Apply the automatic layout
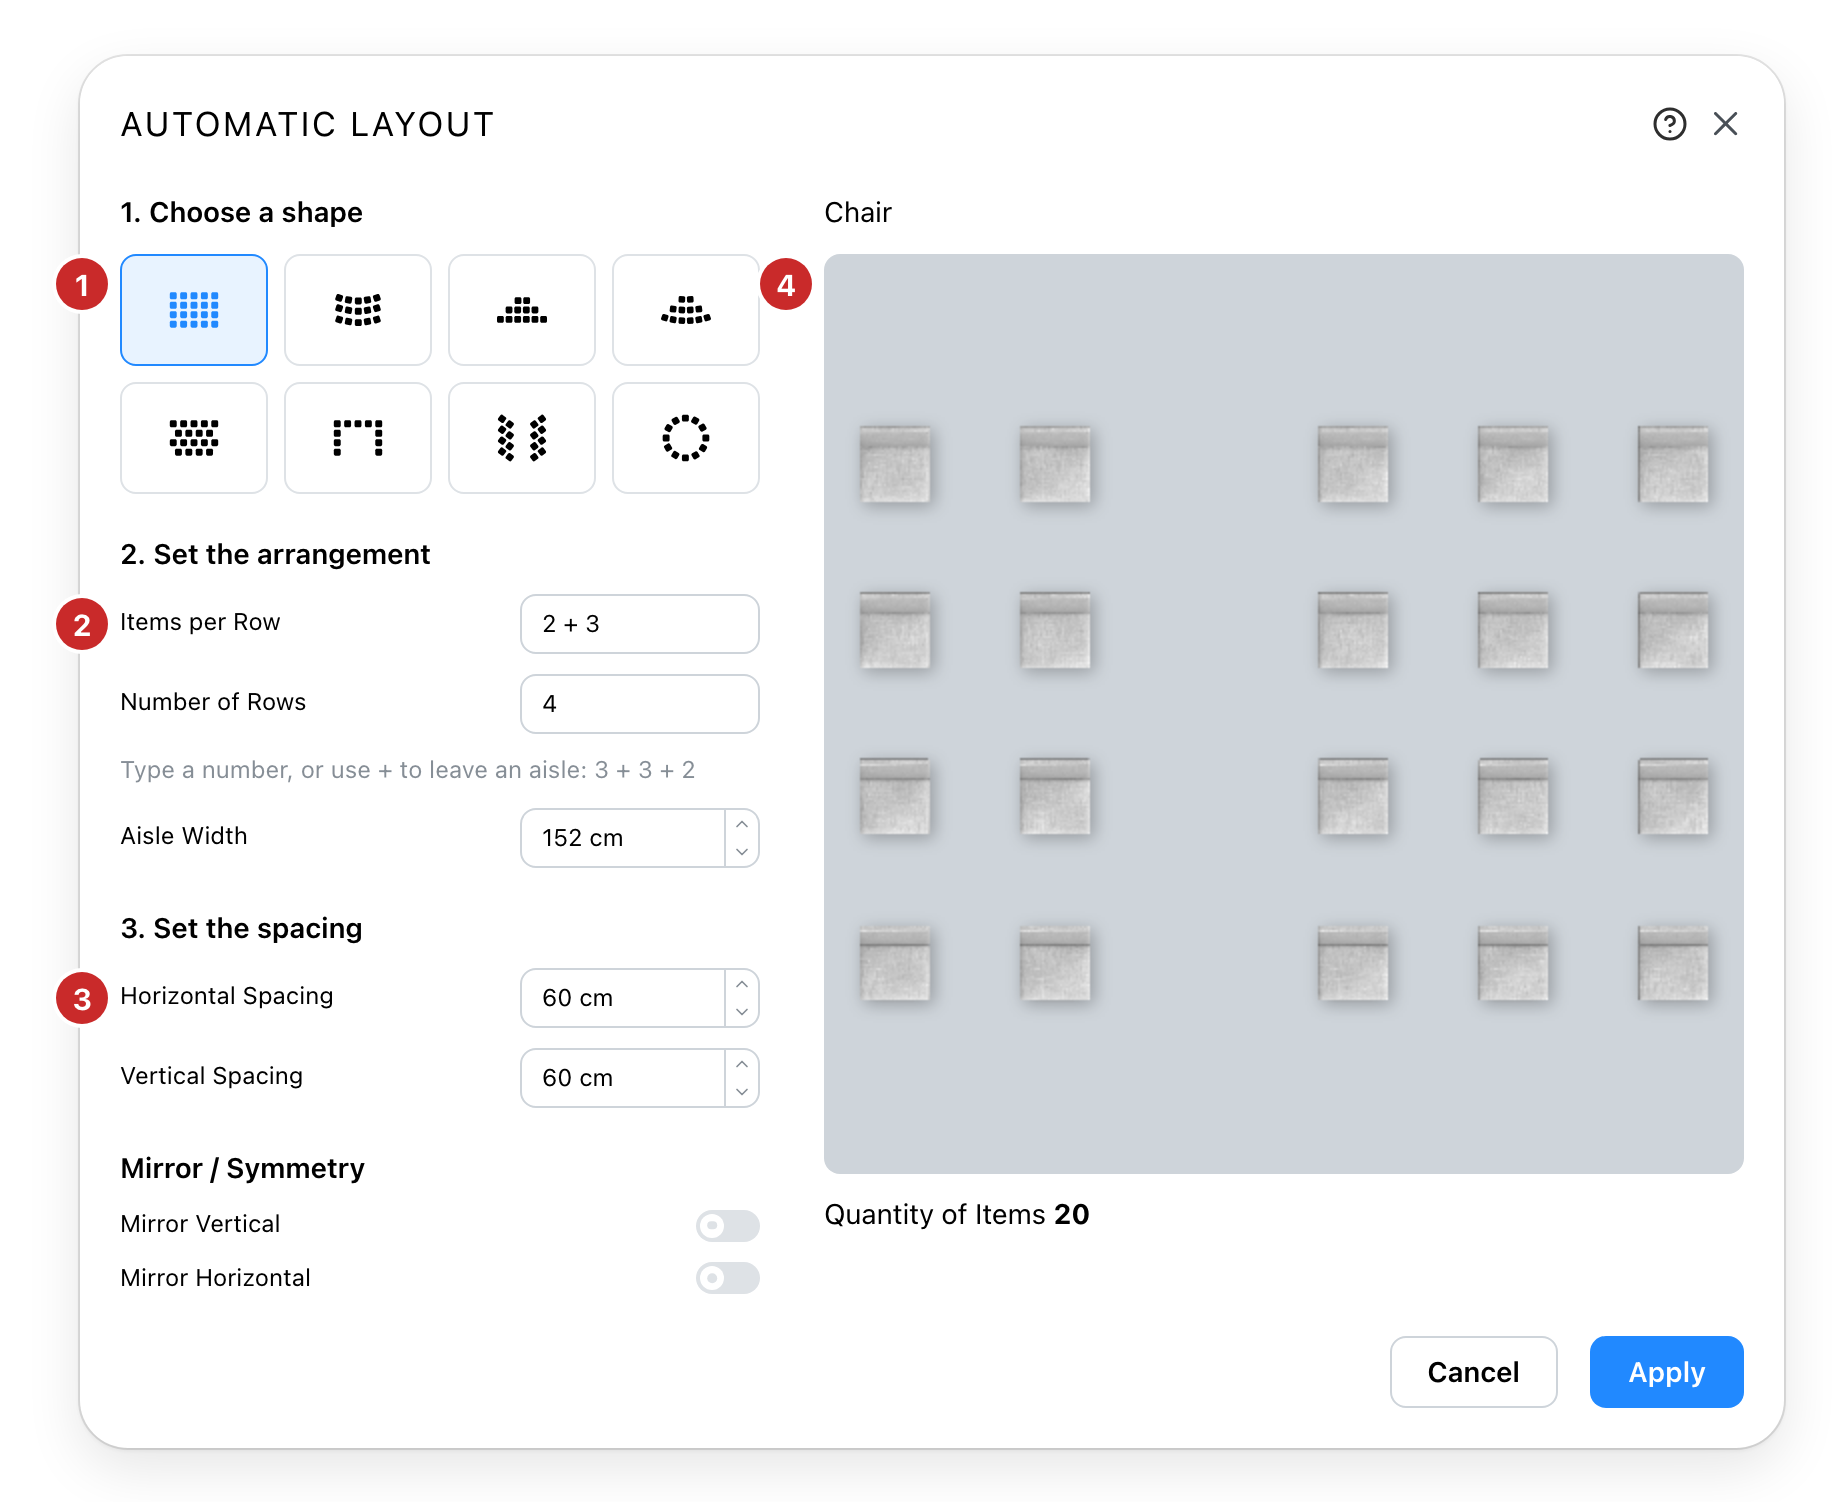The image size is (1840, 1502). coord(1667,1372)
